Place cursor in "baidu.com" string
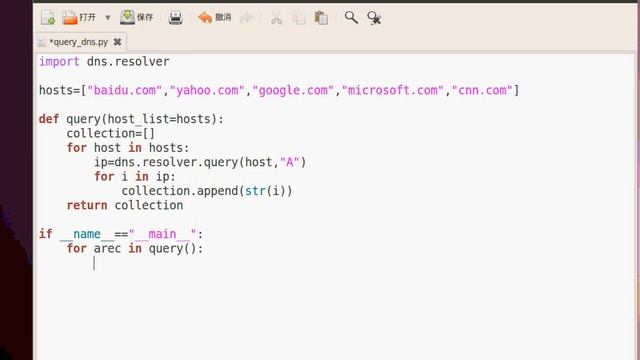 [x=125, y=90]
